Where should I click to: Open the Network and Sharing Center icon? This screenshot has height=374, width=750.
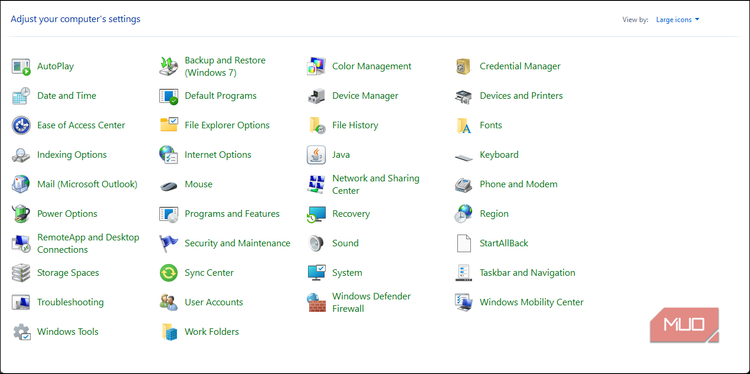(x=316, y=185)
